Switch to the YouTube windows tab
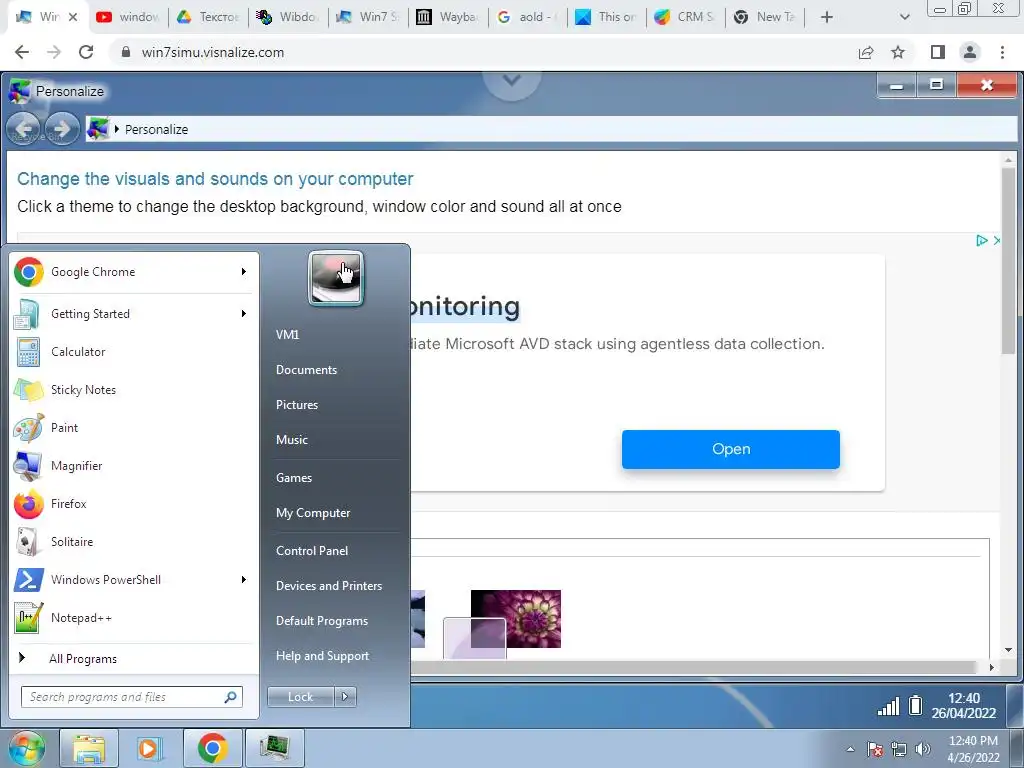This screenshot has width=1024, height=768. [x=128, y=17]
